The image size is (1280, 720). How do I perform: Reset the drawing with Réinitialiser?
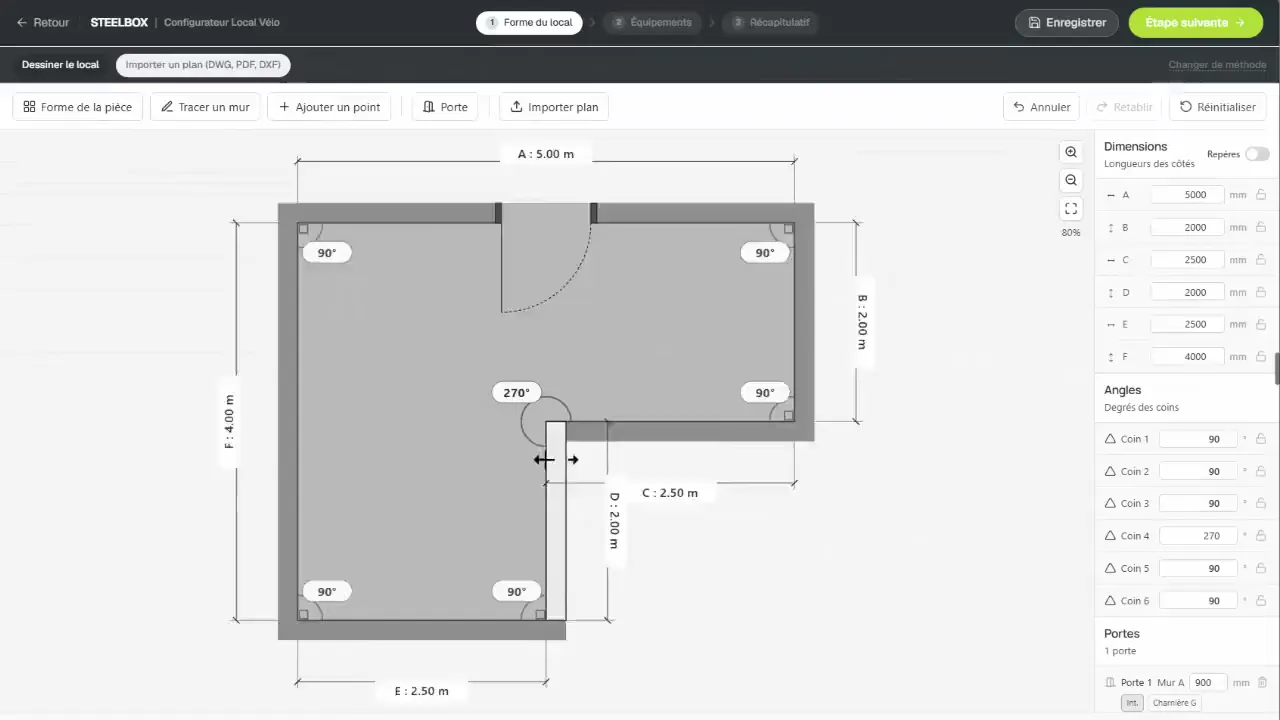(1217, 107)
